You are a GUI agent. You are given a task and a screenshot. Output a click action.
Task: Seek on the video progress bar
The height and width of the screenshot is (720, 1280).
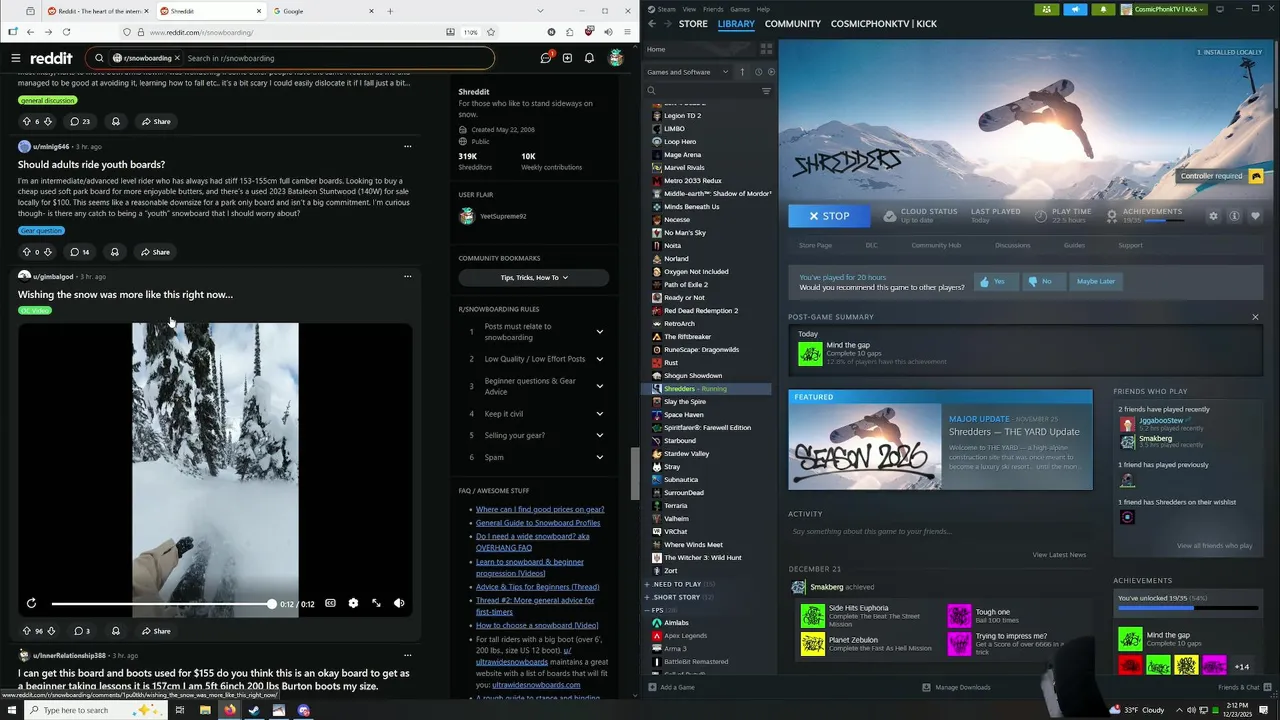(162, 604)
